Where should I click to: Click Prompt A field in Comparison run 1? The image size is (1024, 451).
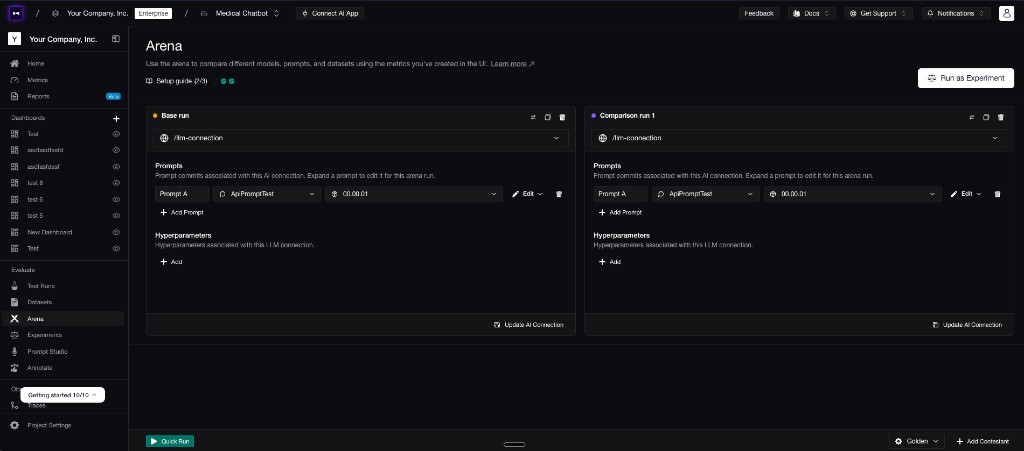click(620, 194)
